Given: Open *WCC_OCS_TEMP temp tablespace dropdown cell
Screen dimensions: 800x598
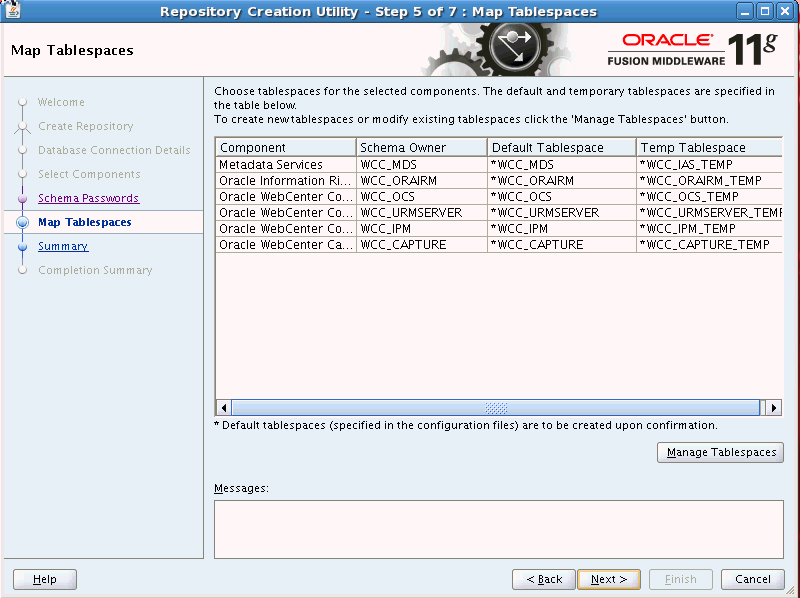Looking at the screenshot, I should coord(709,196).
